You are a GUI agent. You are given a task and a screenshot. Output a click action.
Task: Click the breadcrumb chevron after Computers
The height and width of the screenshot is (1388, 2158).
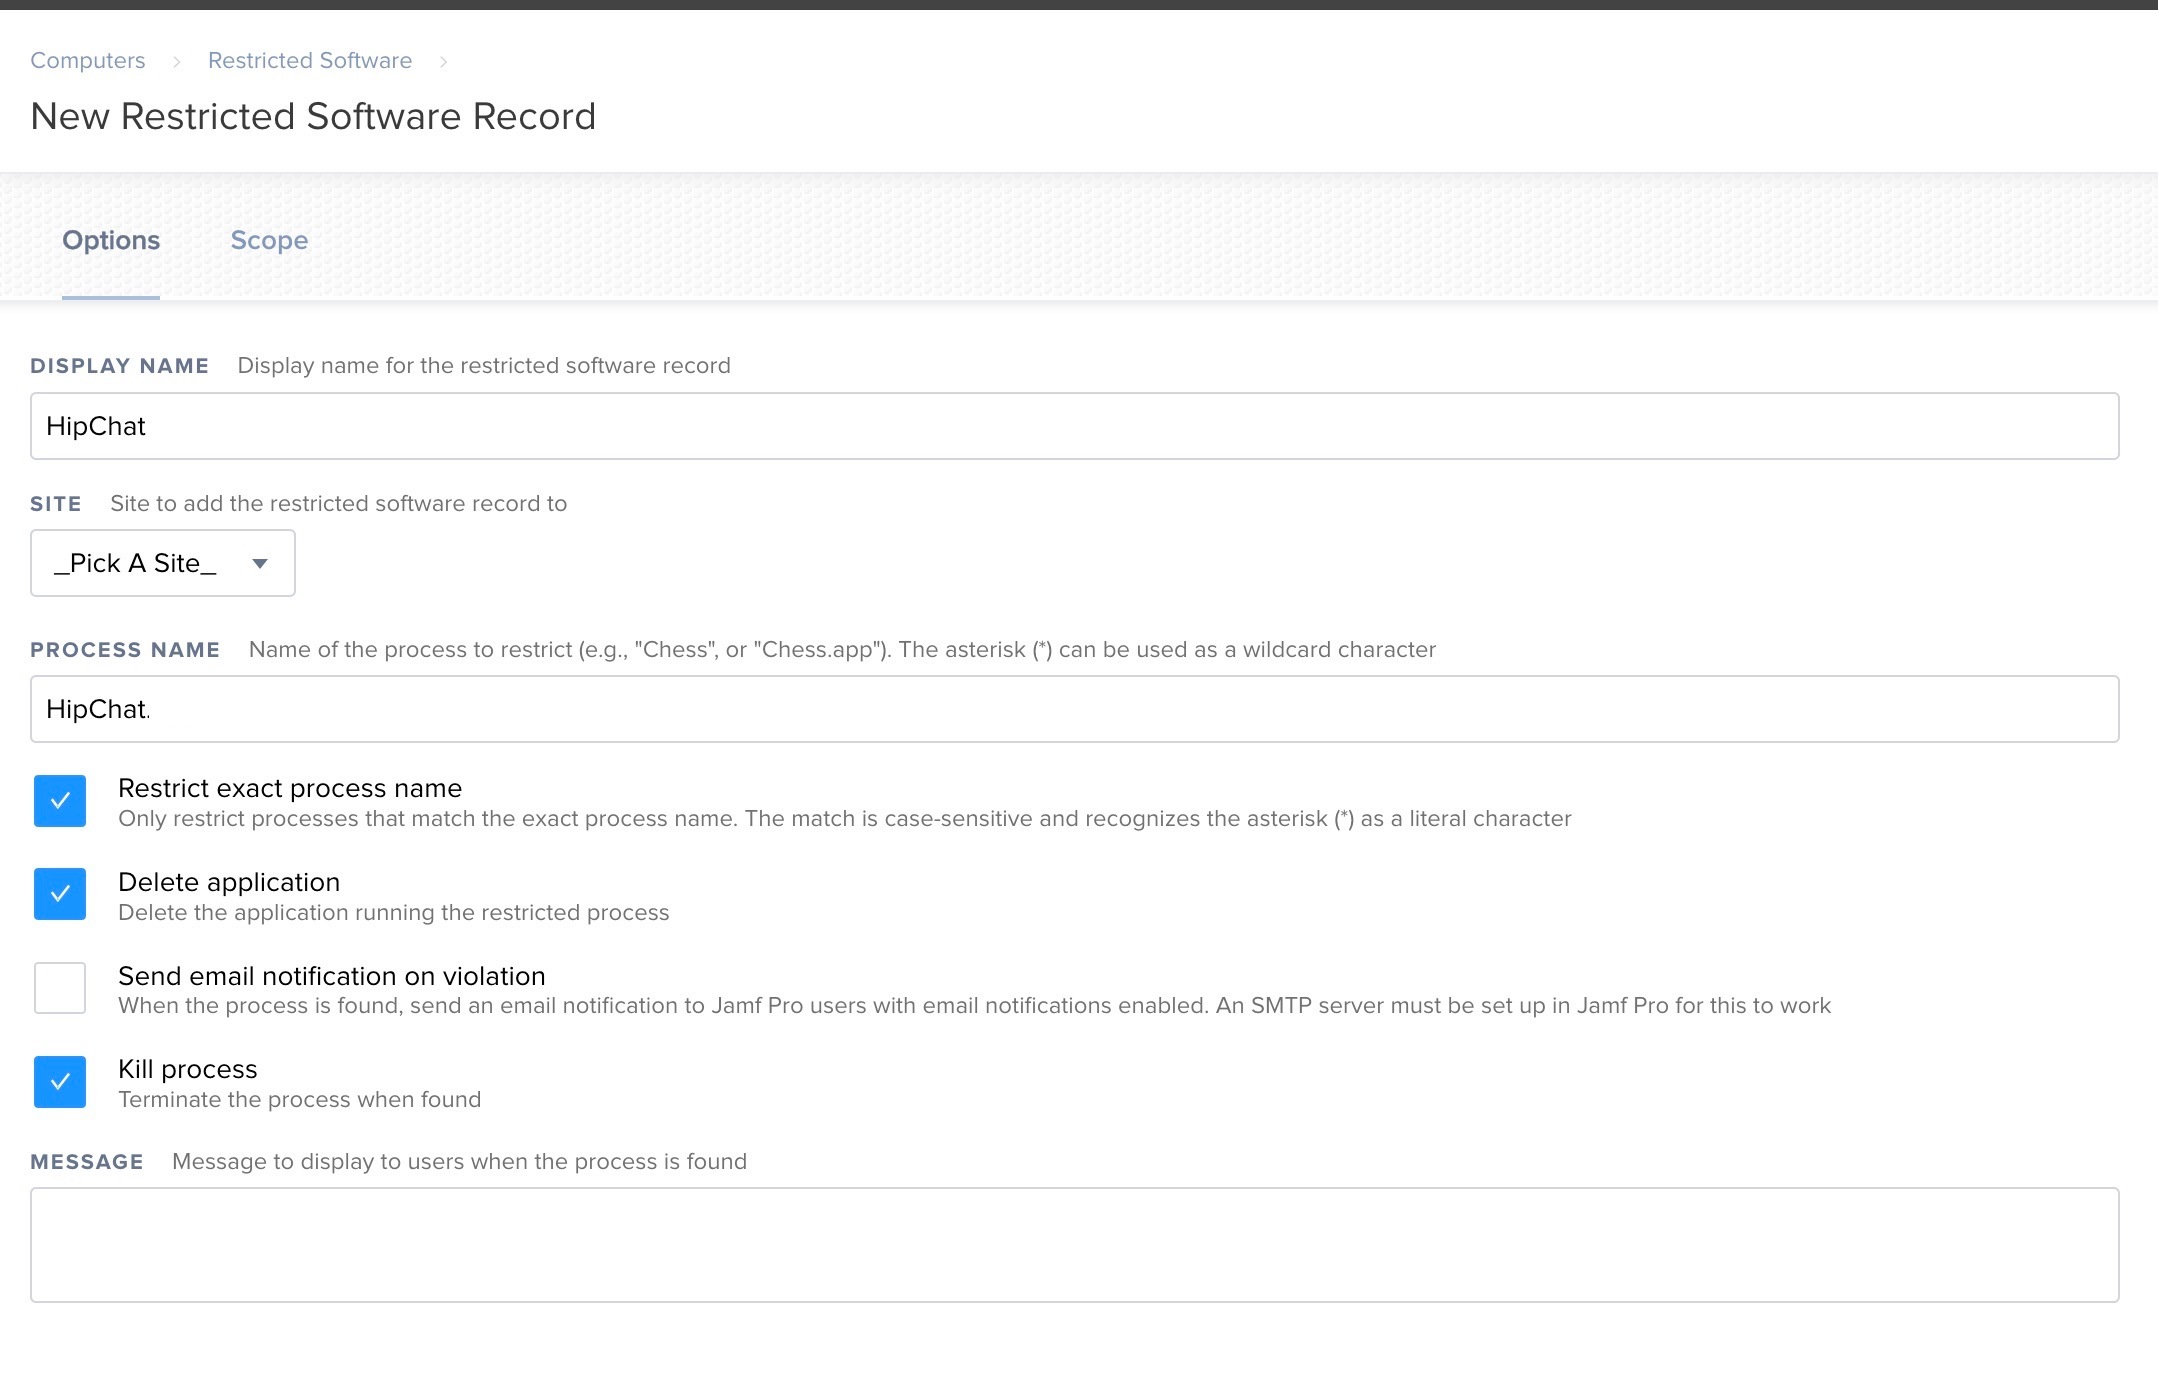(176, 62)
